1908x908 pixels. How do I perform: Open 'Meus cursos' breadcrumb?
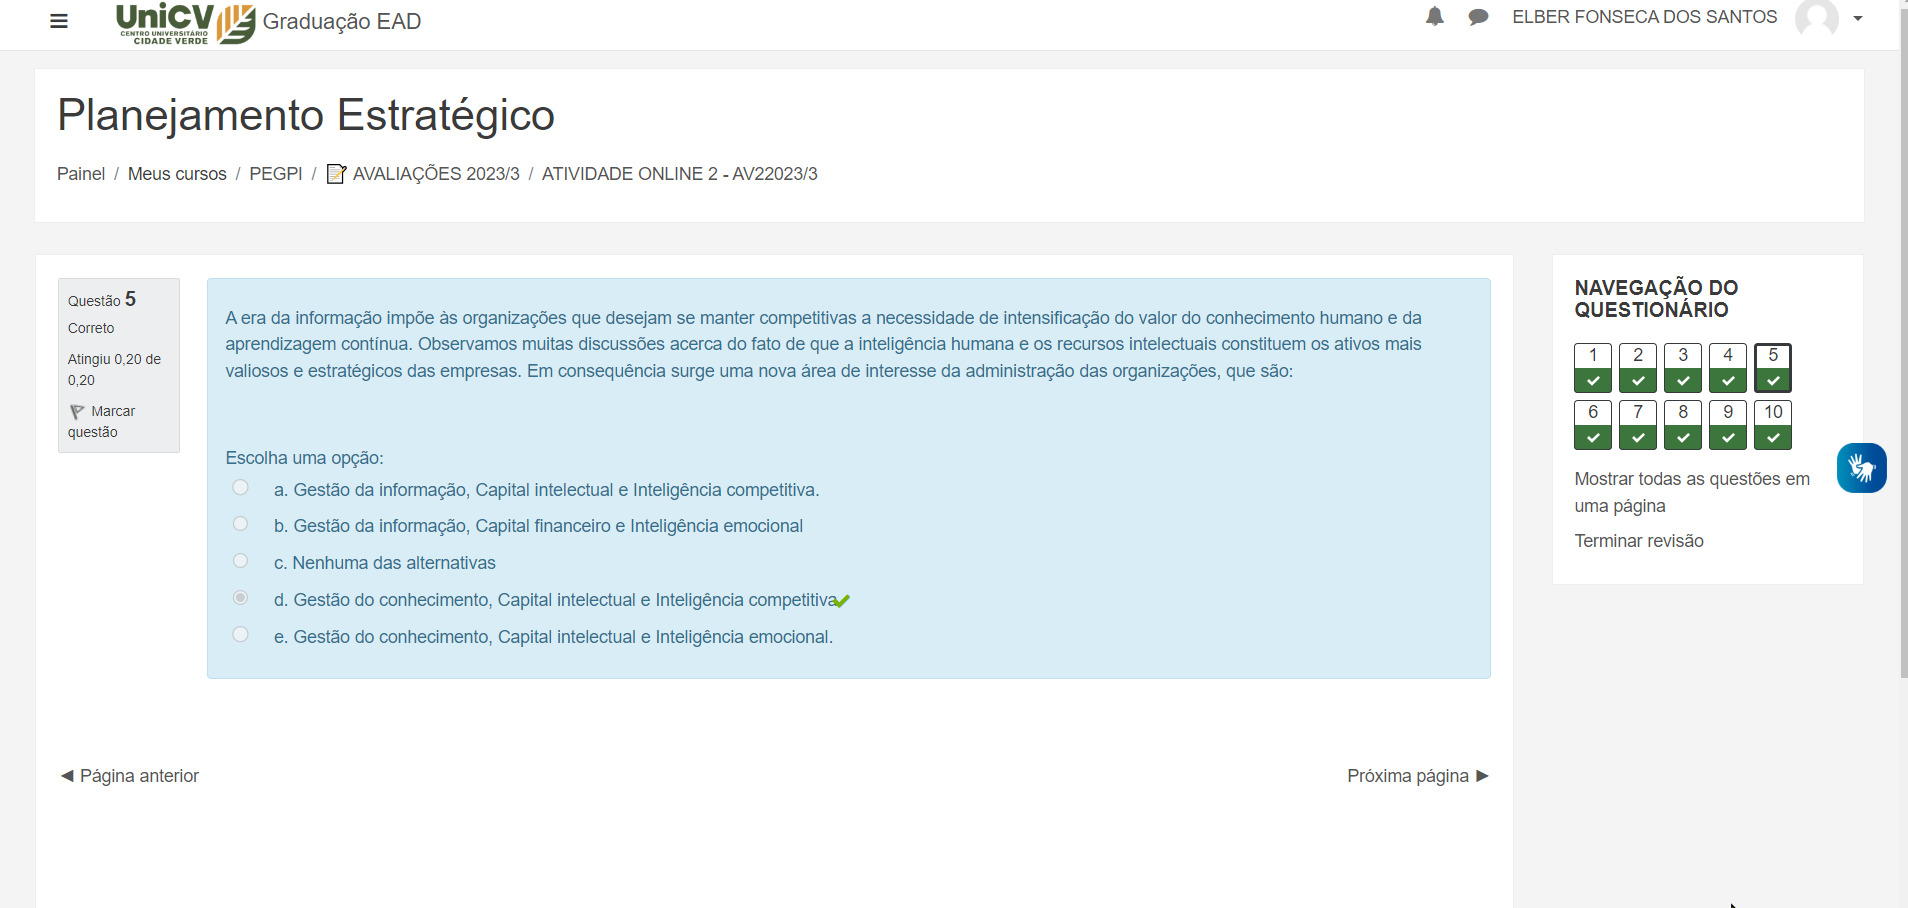click(177, 174)
